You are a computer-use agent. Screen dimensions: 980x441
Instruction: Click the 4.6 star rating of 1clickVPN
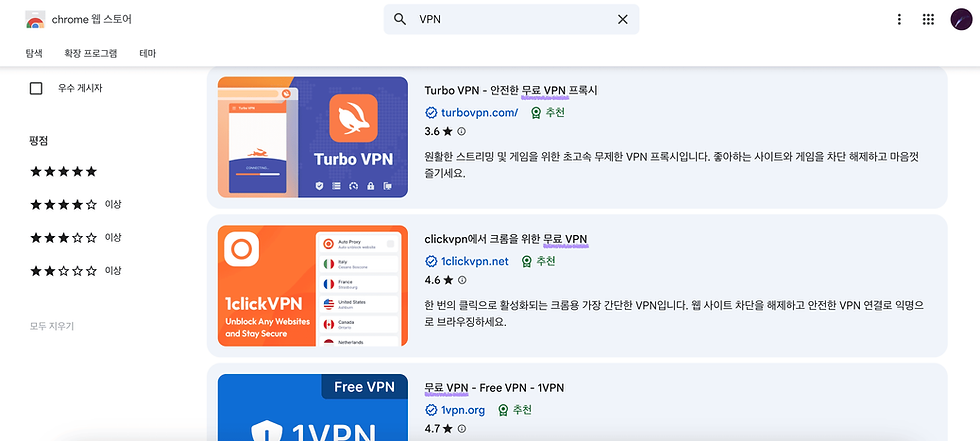click(438, 280)
